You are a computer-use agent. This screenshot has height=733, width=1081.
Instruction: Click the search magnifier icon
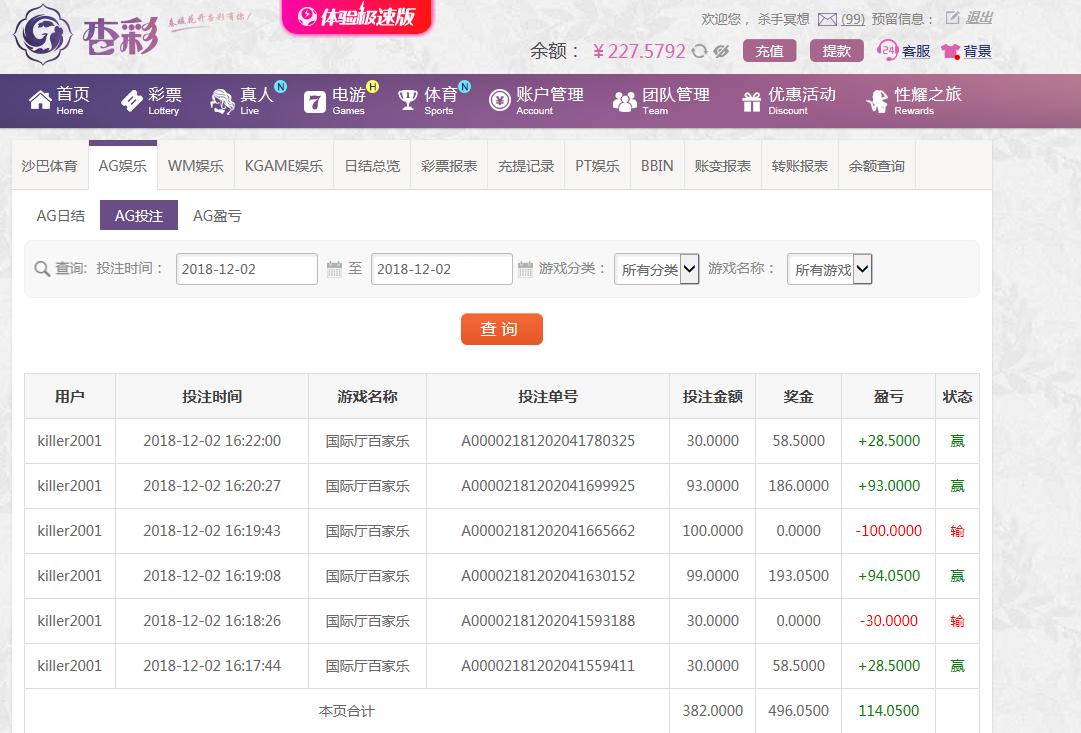pos(42,269)
